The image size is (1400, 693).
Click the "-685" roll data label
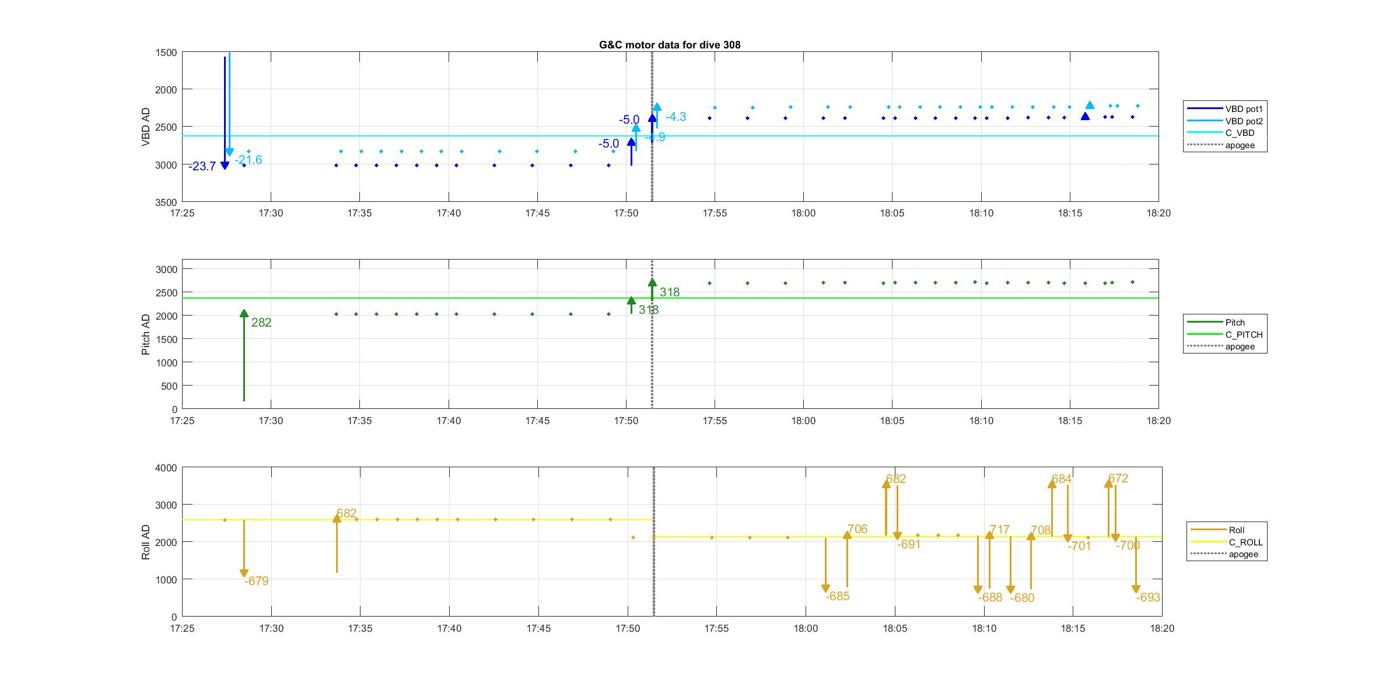click(837, 596)
